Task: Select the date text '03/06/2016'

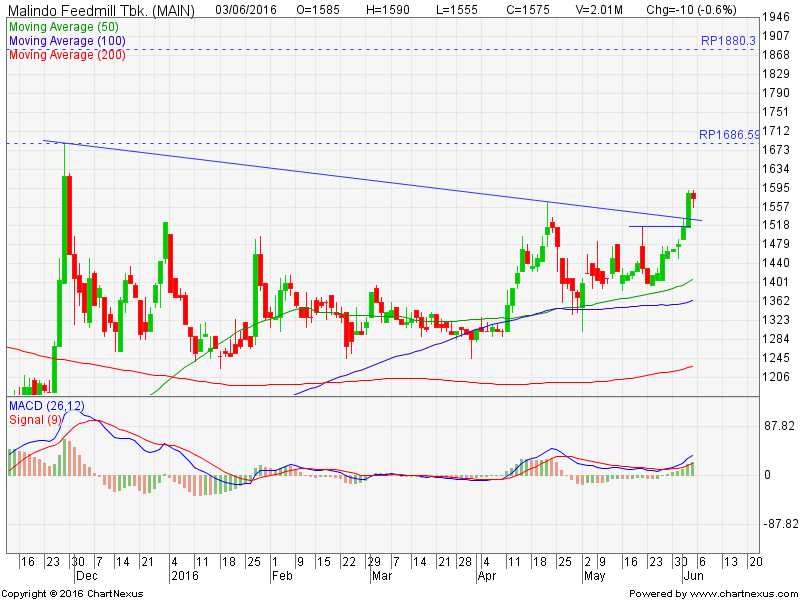Action: point(246,9)
